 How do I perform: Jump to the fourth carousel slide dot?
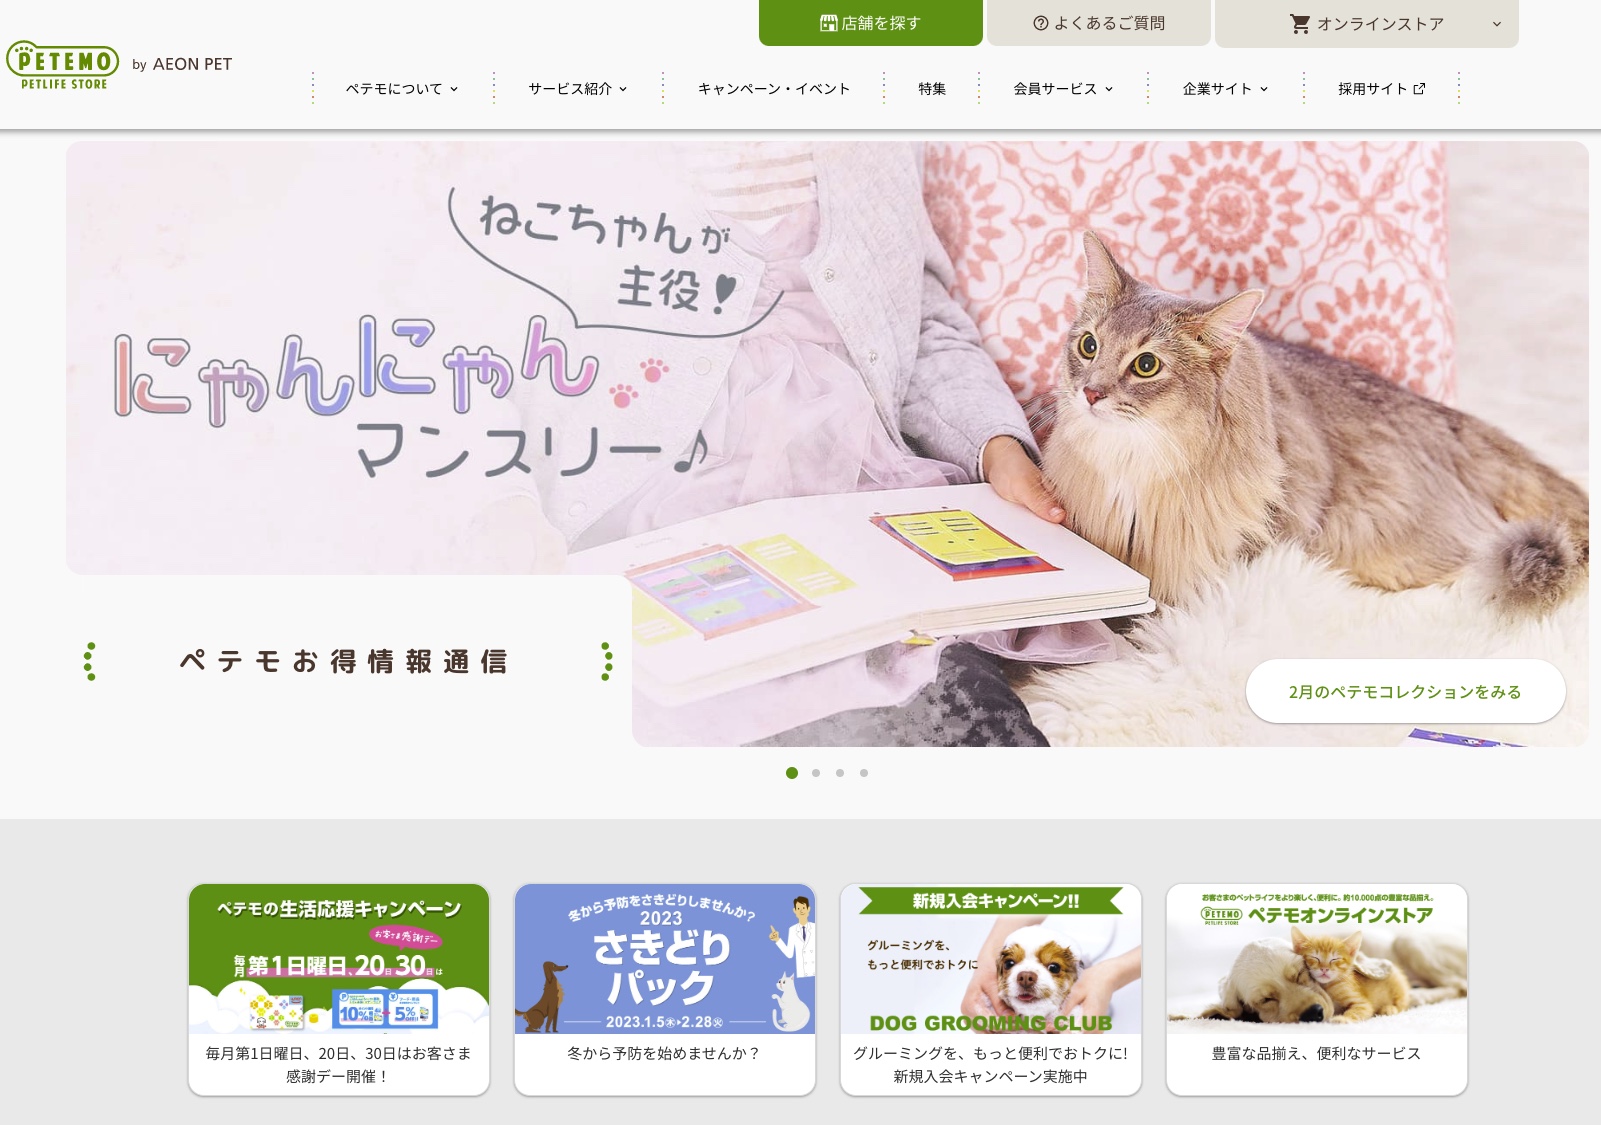click(864, 773)
